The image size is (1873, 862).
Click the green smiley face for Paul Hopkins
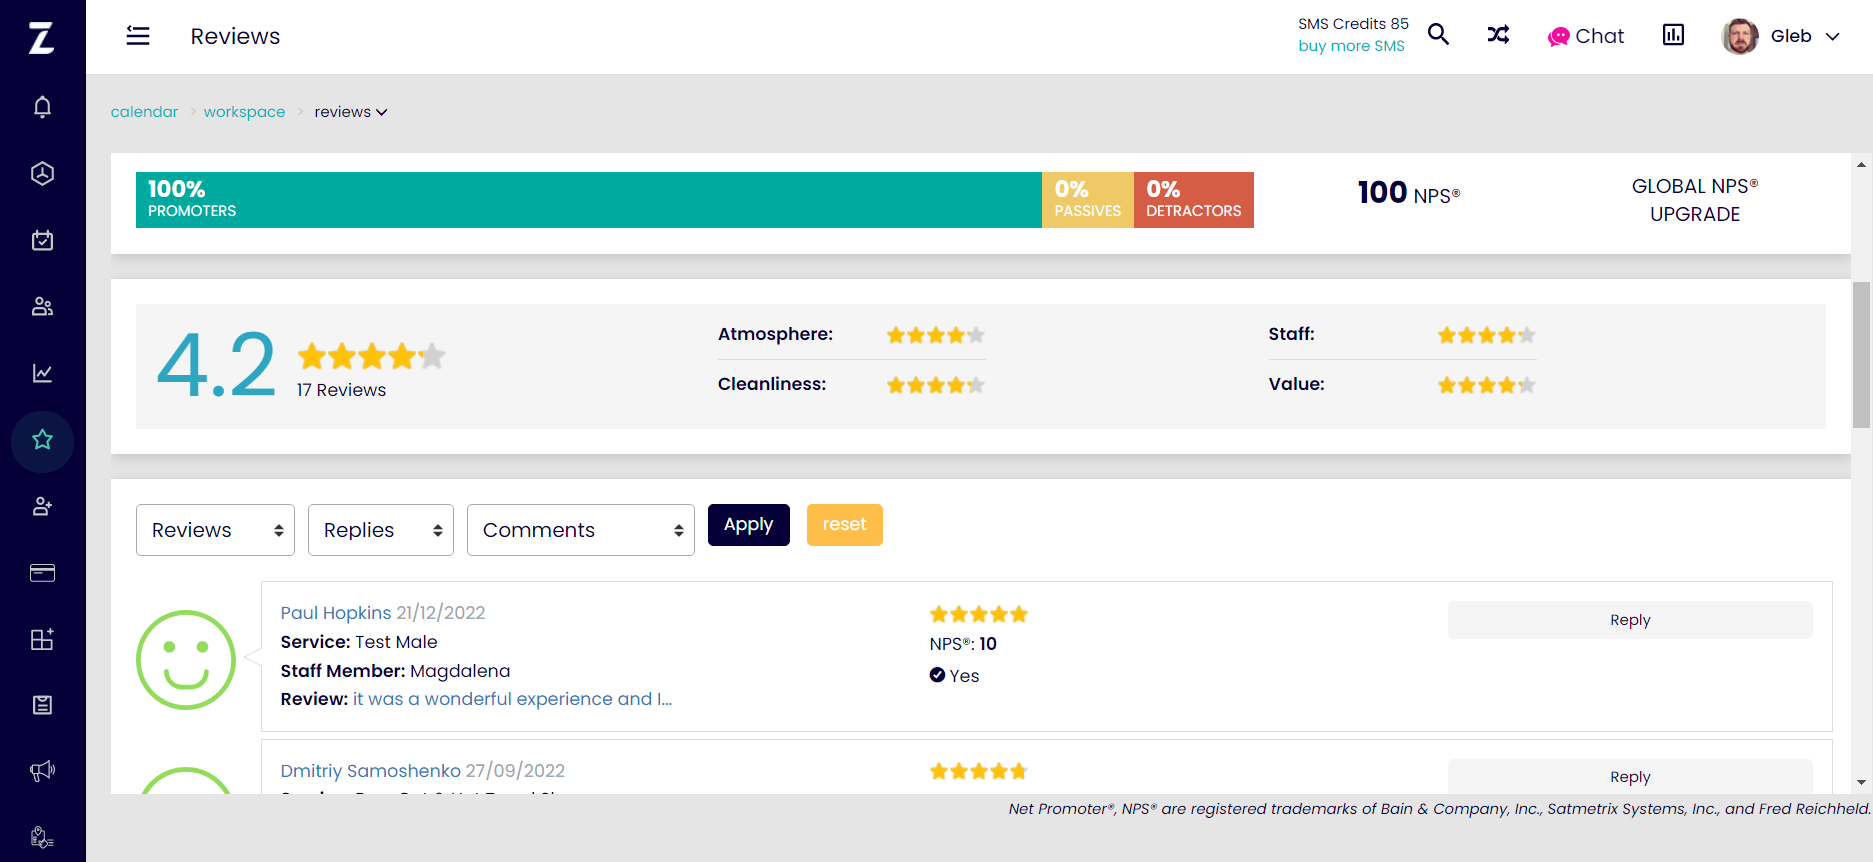pos(186,660)
